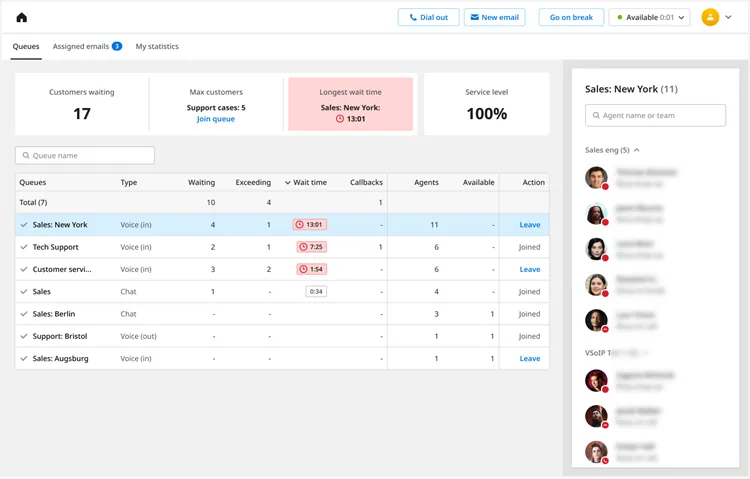Leave the Sales: Augsburg queue
Viewport: 750px width, 479px height.
[530, 358]
